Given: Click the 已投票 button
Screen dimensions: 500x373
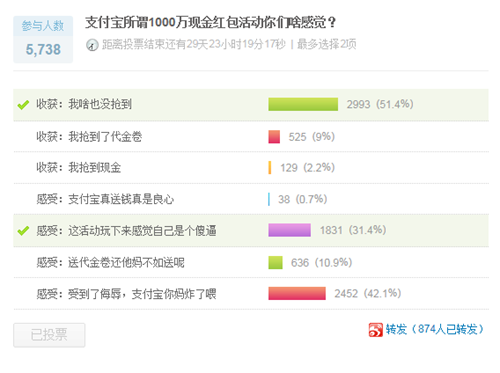Looking at the screenshot, I should tap(49, 335).
